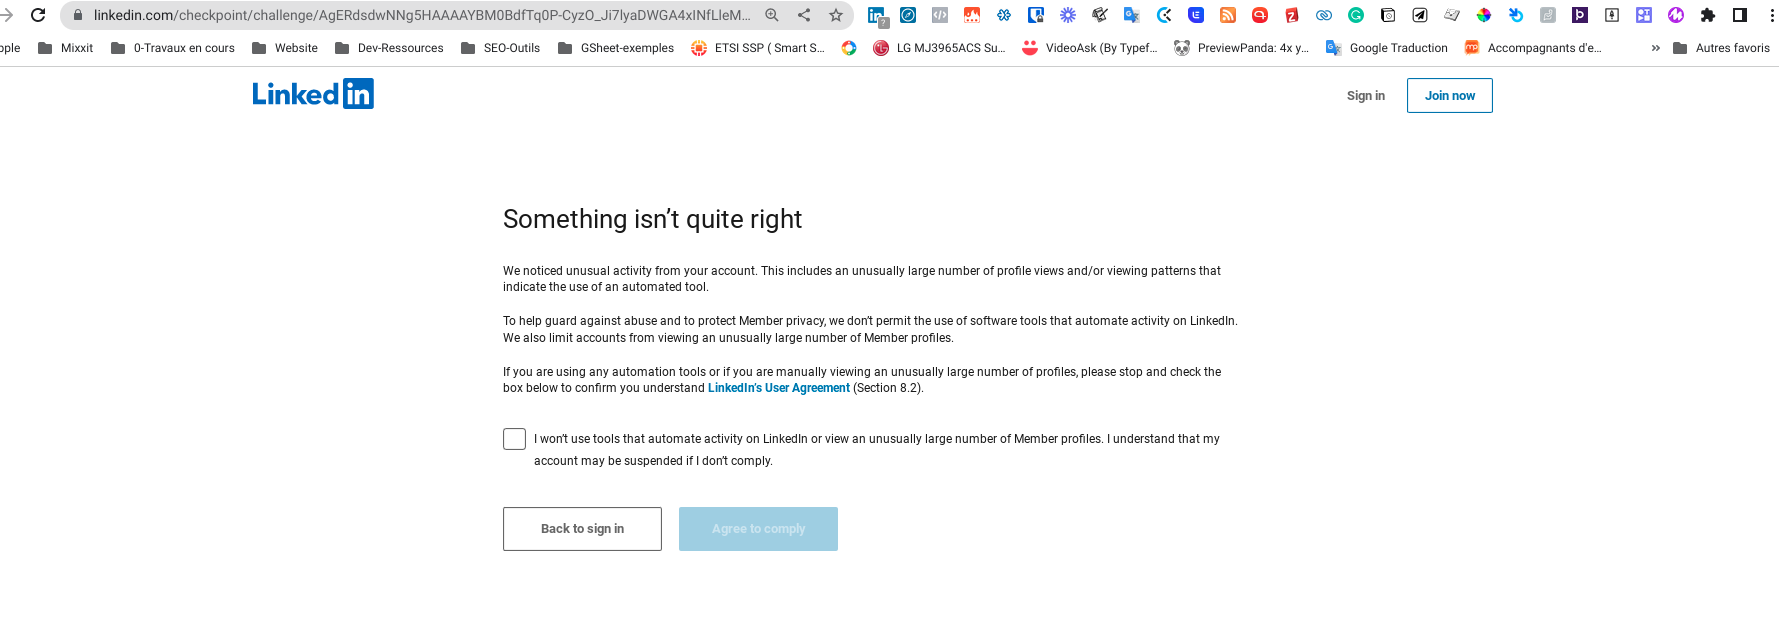Open the zoom magnifier in address bar
Viewport: 1779px width, 644px height.
(772, 15)
